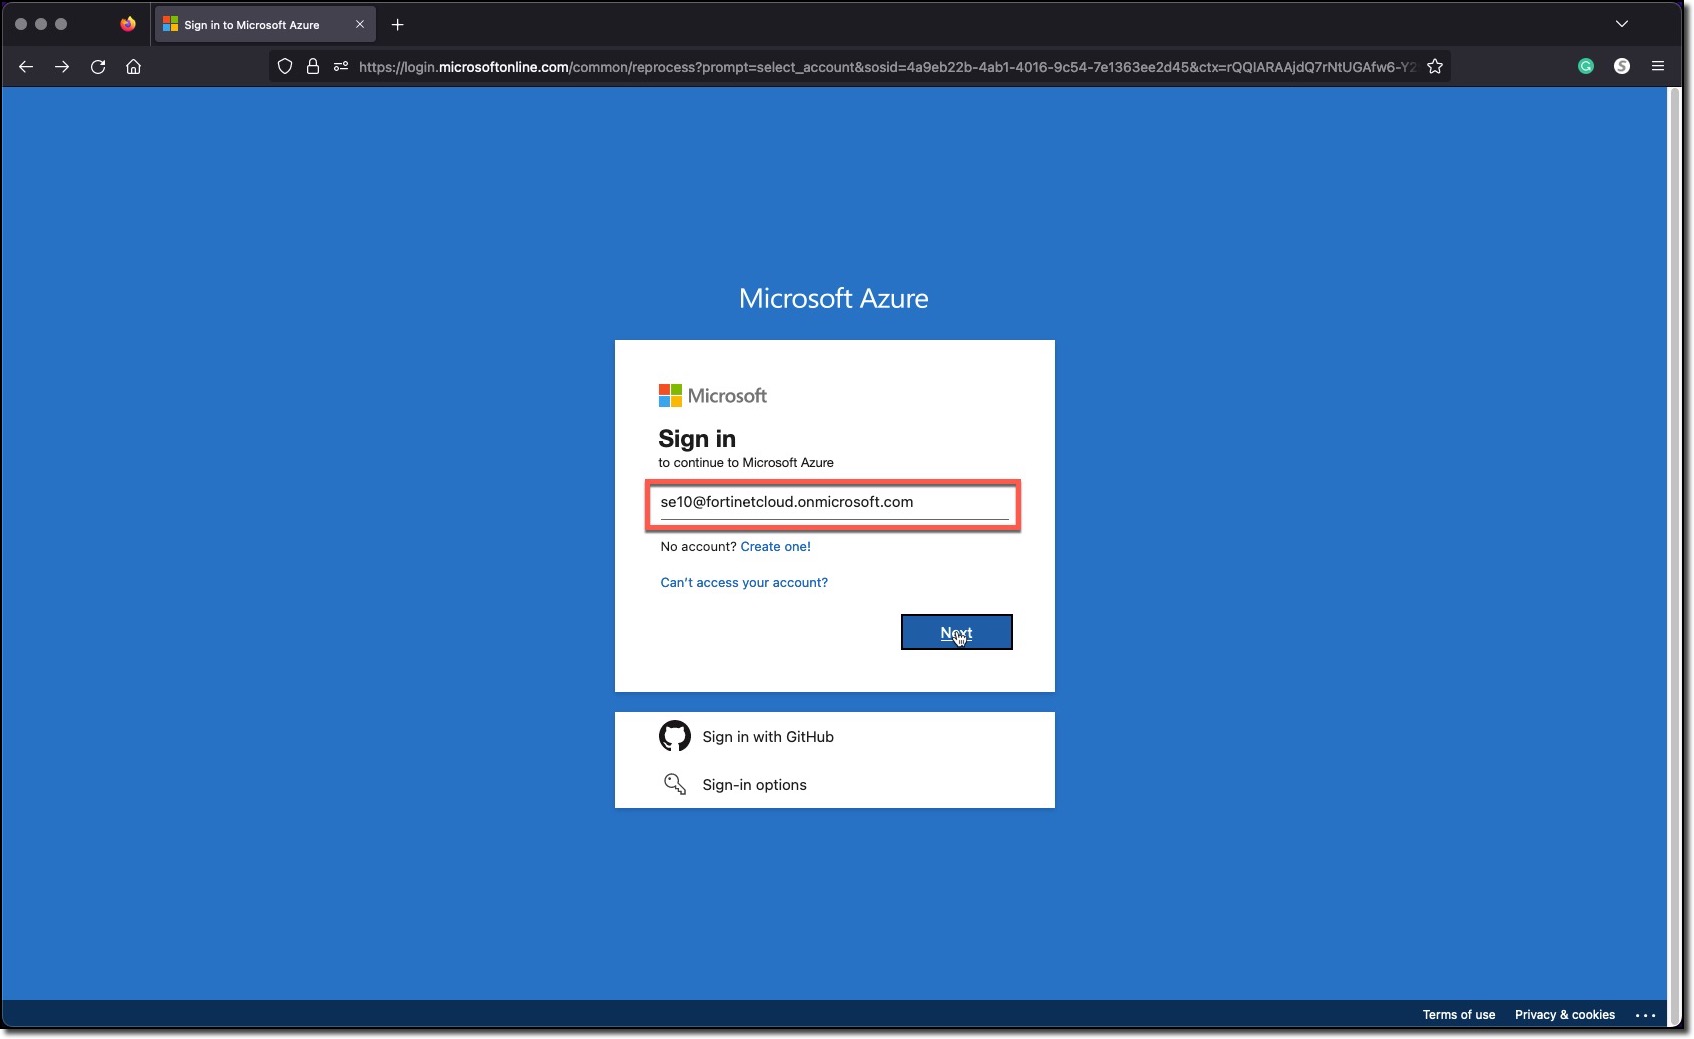Focus the email address input field
The height and width of the screenshot is (1039, 1694).
(x=834, y=503)
